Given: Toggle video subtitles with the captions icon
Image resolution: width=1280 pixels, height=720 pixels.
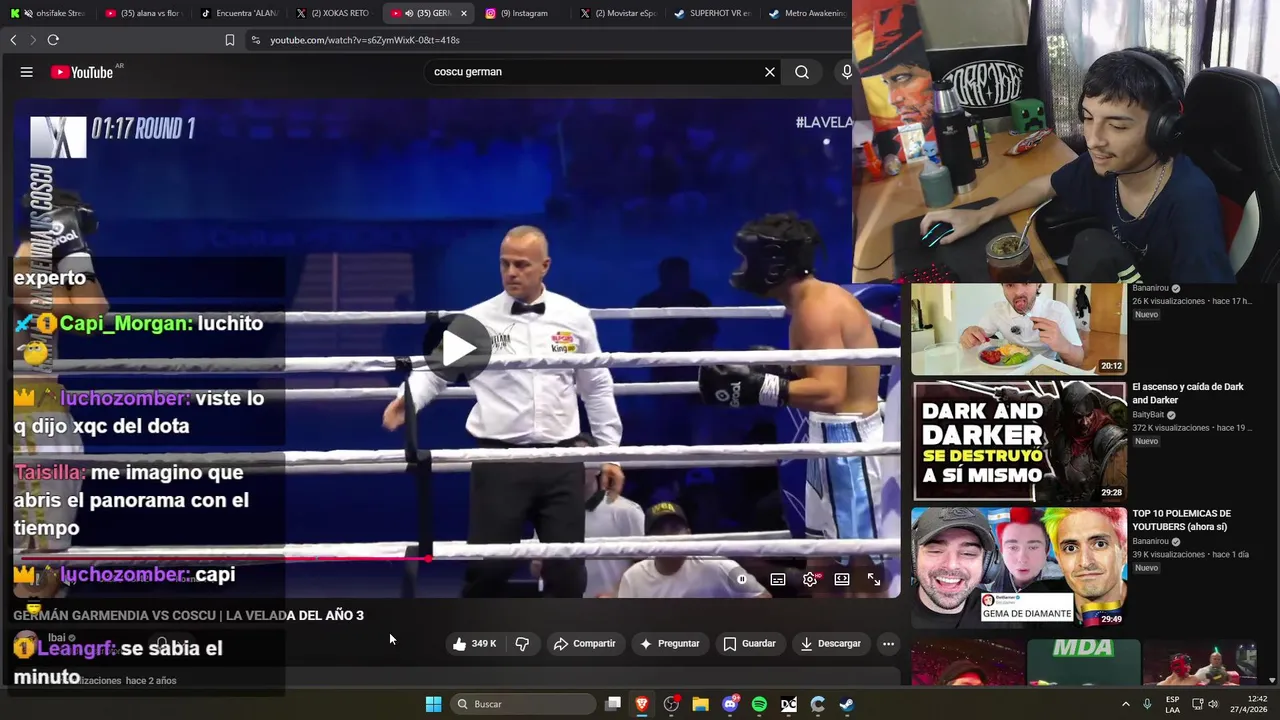Looking at the screenshot, I should pos(778,579).
